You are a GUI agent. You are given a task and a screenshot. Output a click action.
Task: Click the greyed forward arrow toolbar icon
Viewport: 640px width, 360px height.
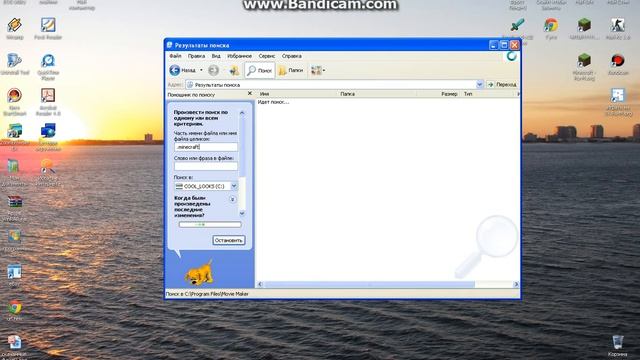(213, 70)
